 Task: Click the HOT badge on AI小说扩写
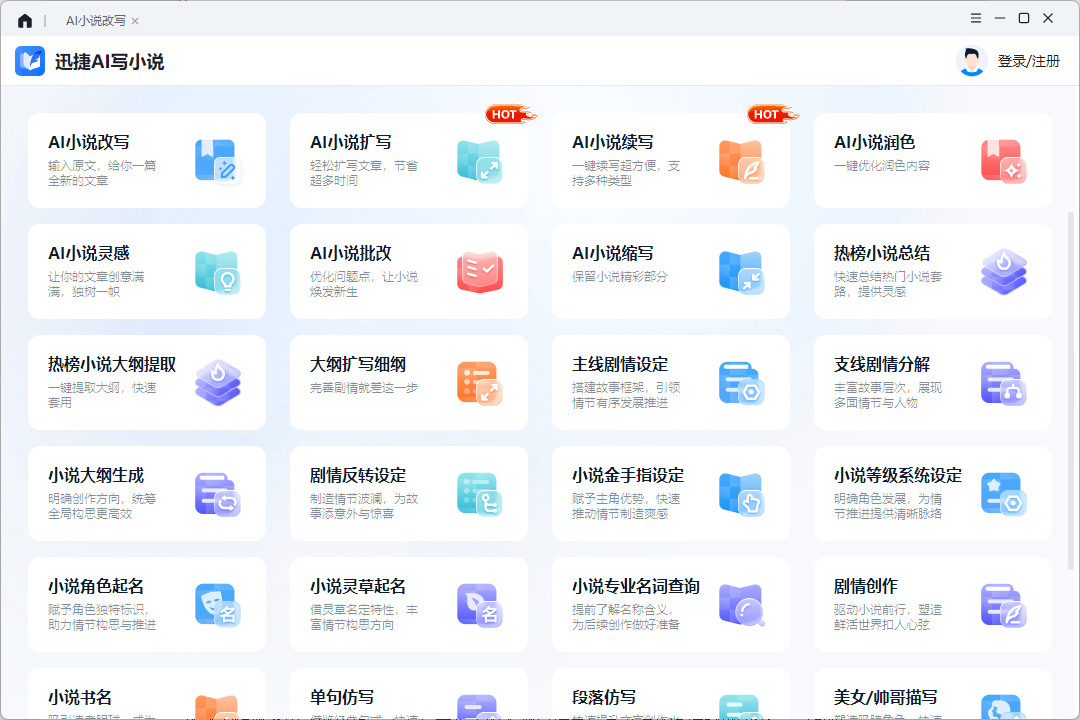point(510,114)
